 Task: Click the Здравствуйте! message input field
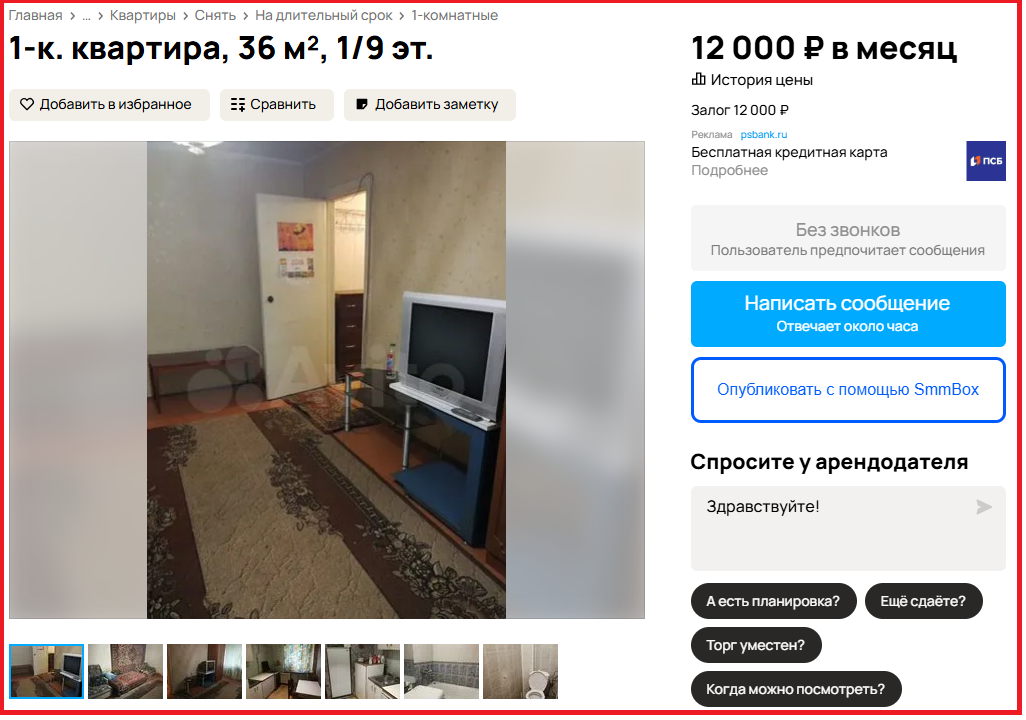tap(848, 528)
